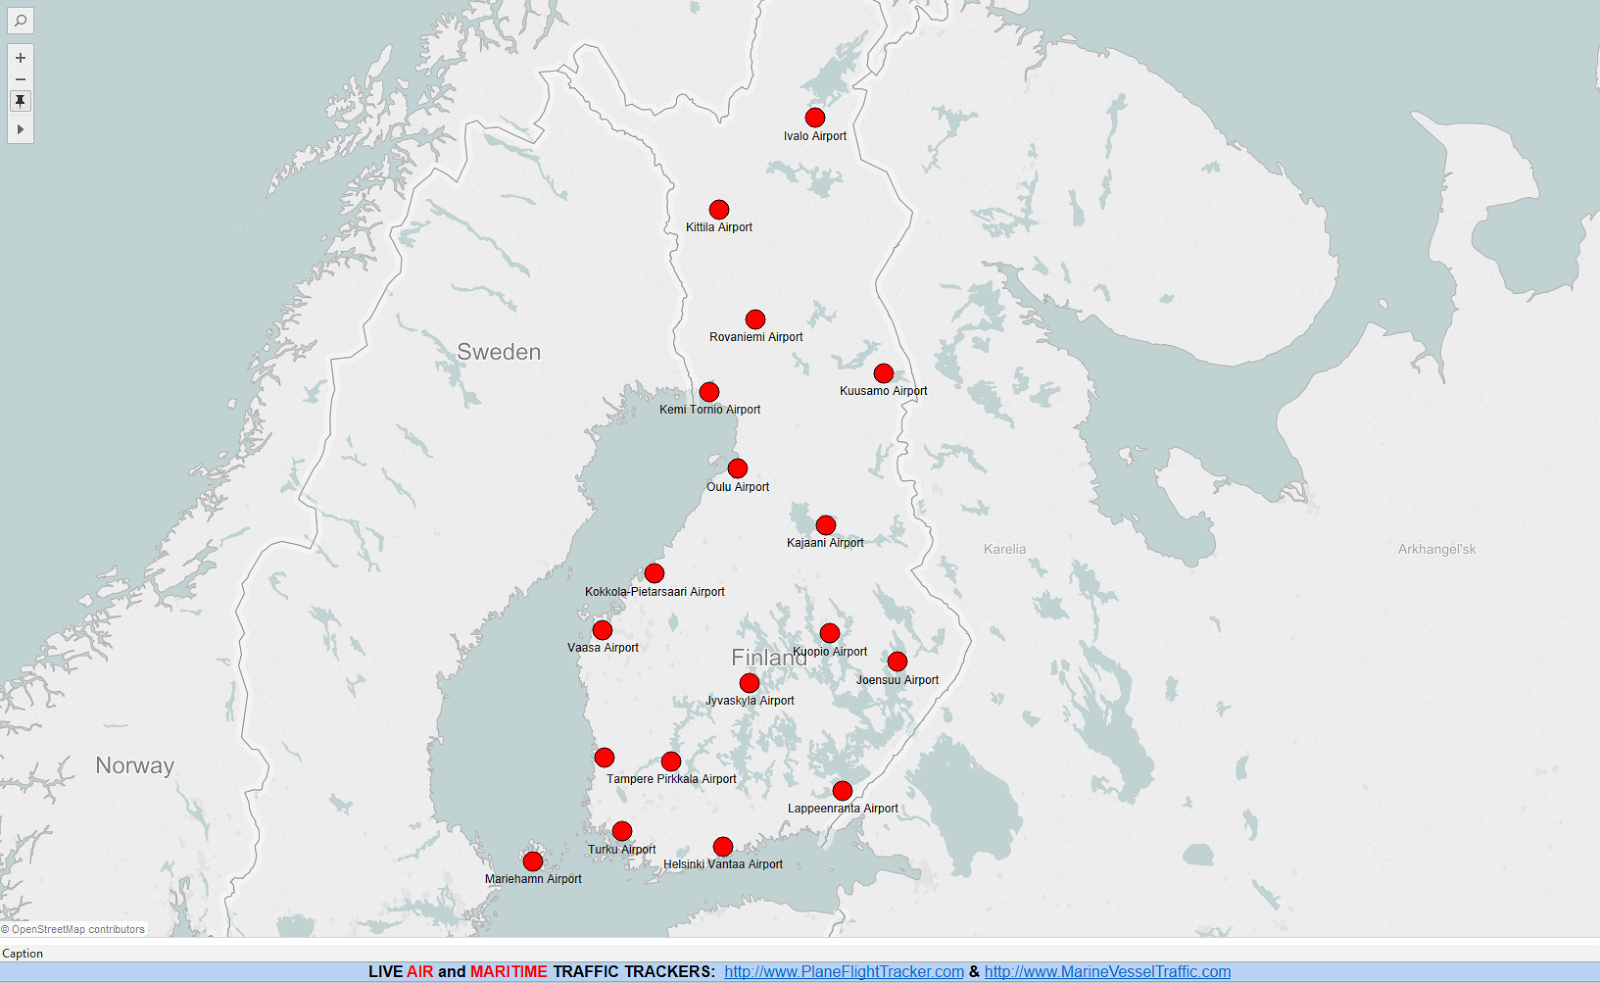This screenshot has width=1600, height=983.
Task: Click the Kittila Airport marker
Action: click(719, 209)
